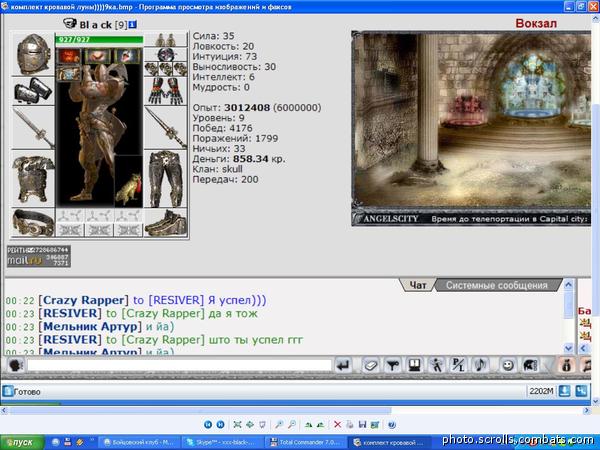600x450 pixels.
Task: Zoom out using the viewer magnifier minus
Action: click(292, 424)
